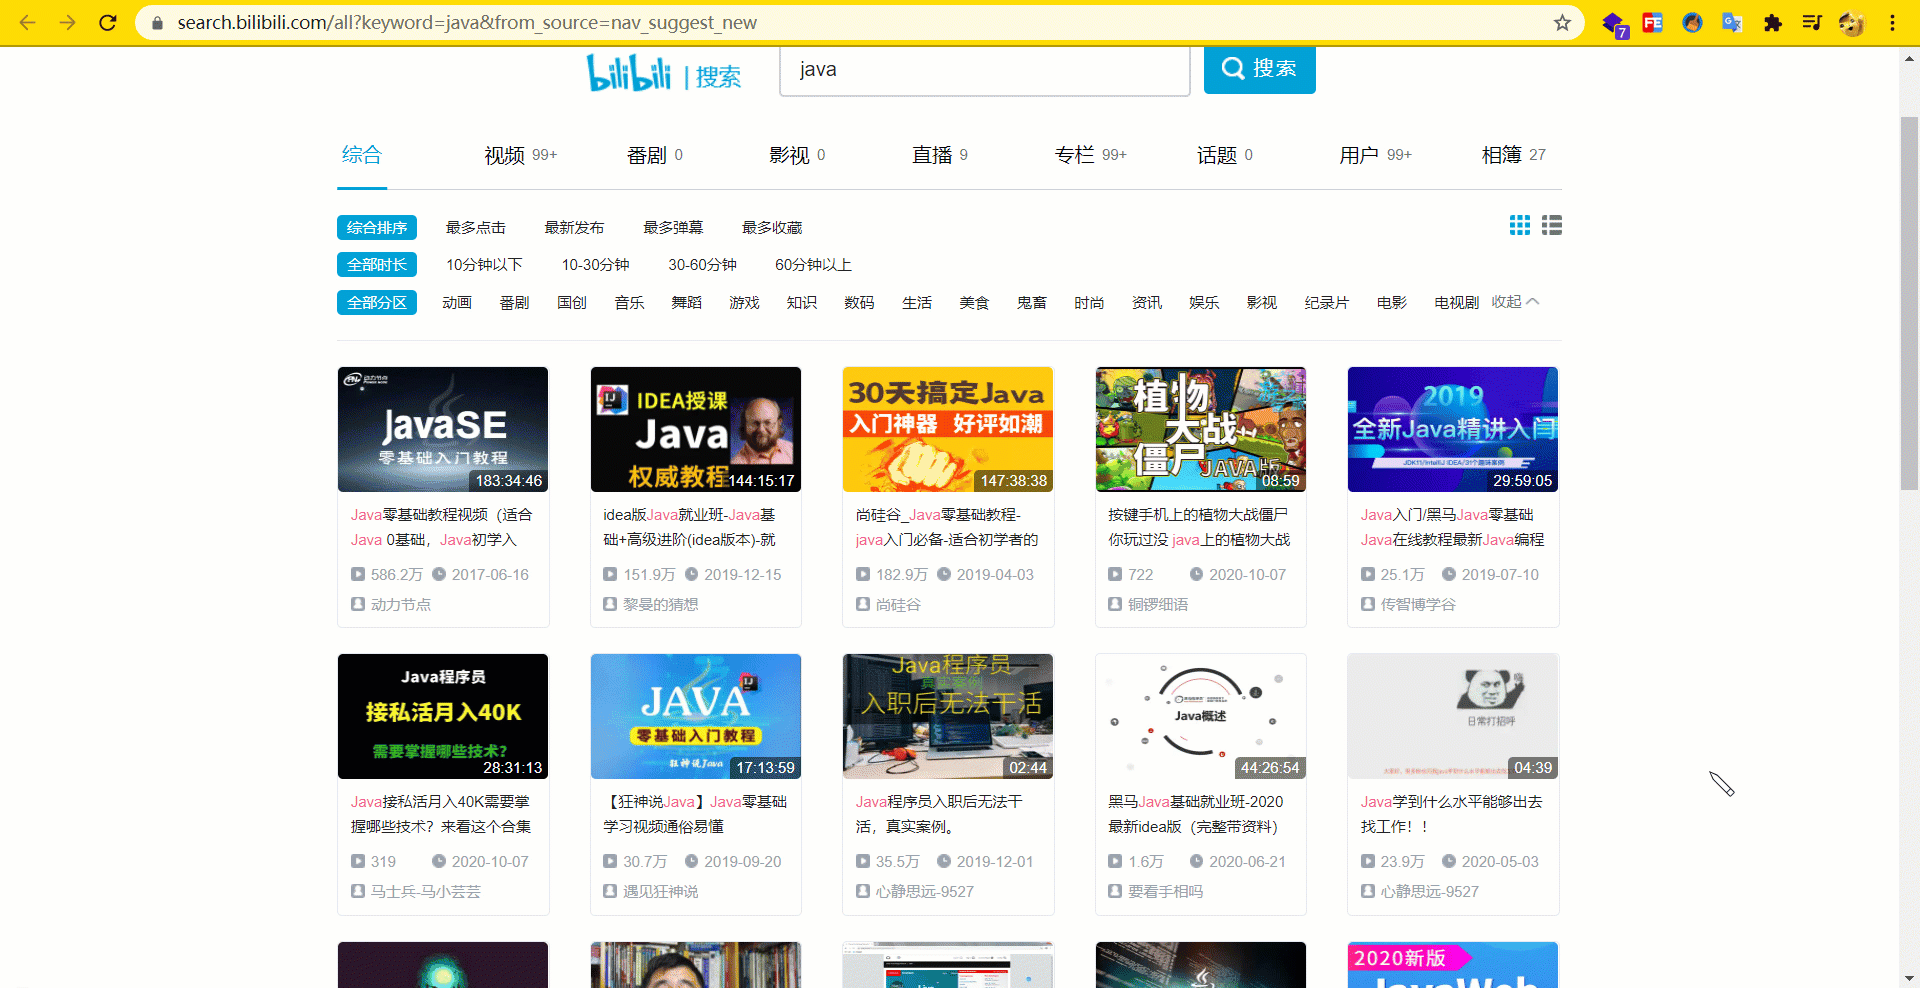Sort results by 最多点击
Screen dimensions: 1920x988
(x=476, y=228)
